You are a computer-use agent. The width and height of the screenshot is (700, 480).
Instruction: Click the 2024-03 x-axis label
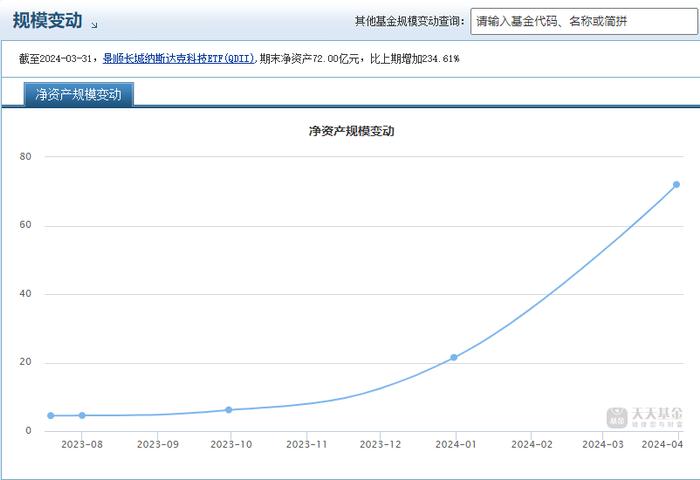[603, 444]
